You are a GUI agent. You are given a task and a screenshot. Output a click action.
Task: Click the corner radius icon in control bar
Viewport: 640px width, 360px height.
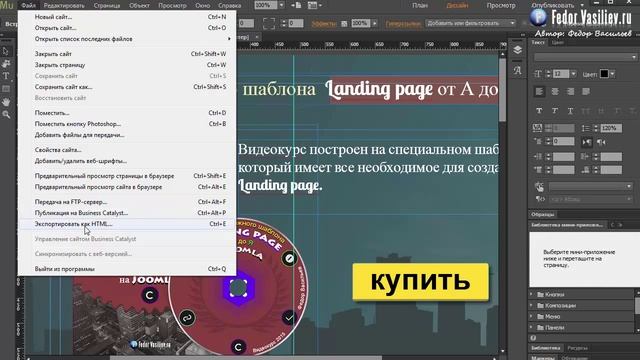(x=269, y=23)
